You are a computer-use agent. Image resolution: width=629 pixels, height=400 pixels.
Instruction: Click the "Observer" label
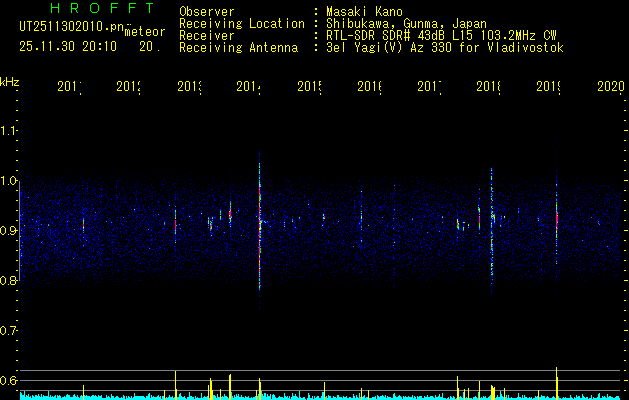(207, 12)
